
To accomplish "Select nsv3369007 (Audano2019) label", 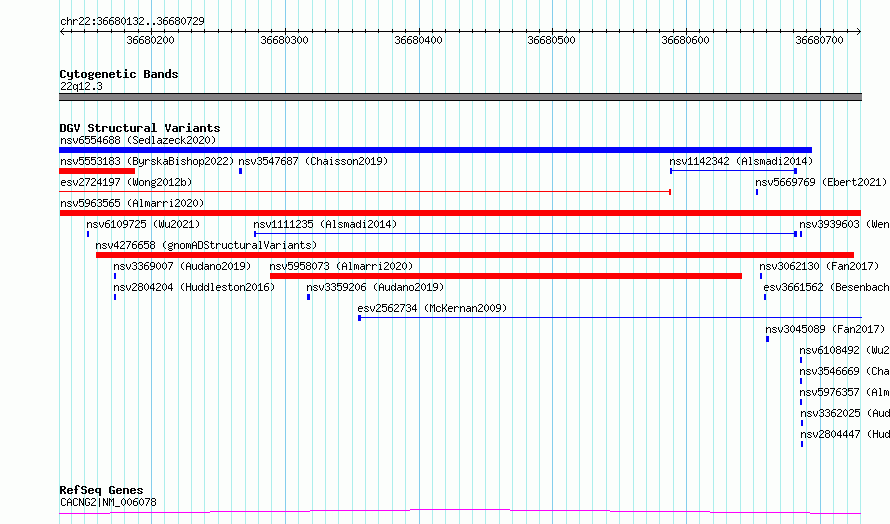I will point(182,266).
